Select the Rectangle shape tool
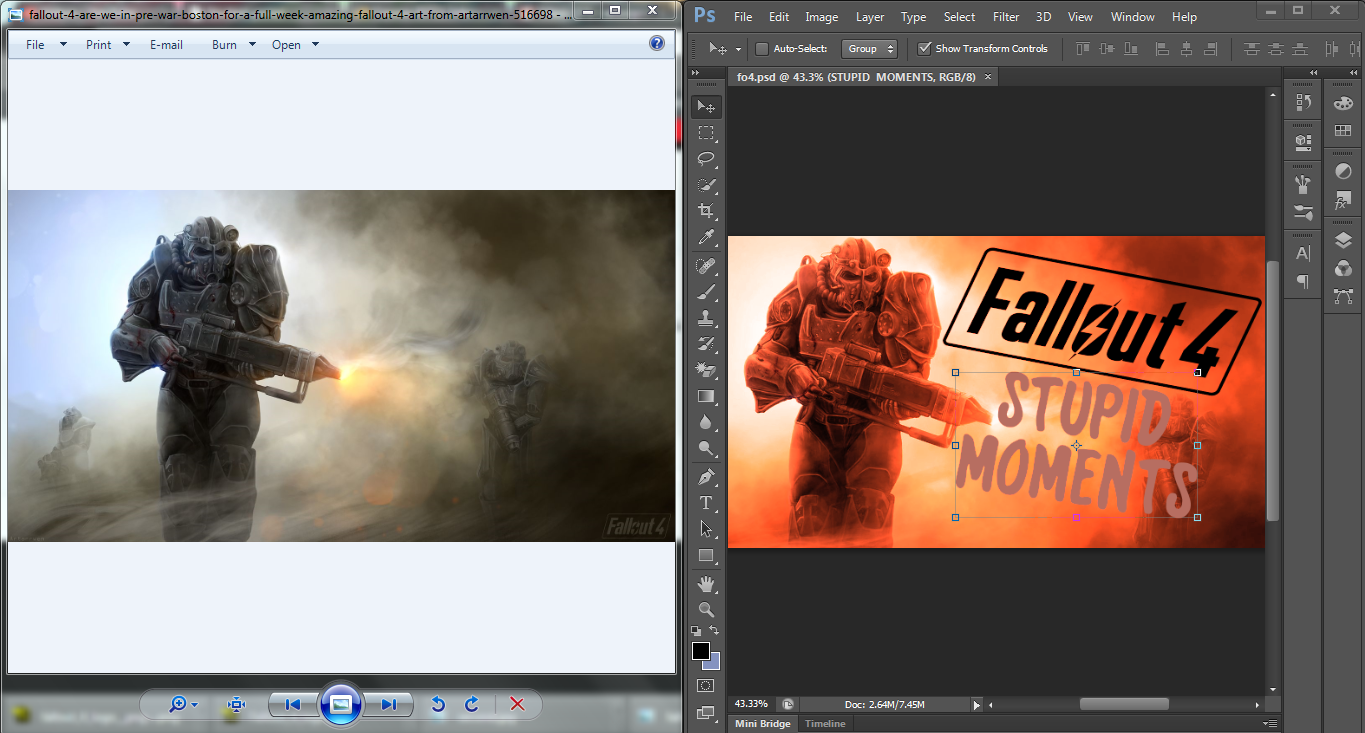Screen dimensions: 1365x733 pyautogui.click(x=706, y=555)
